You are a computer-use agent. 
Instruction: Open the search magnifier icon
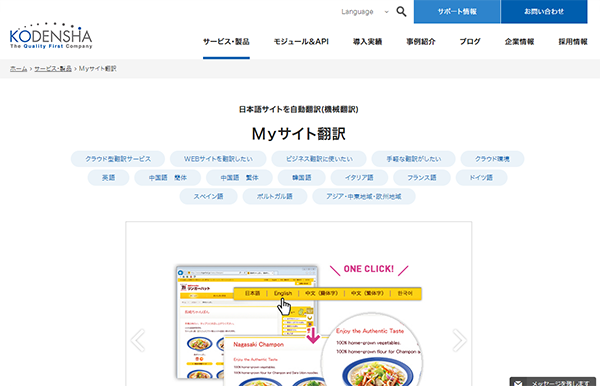[401, 11]
